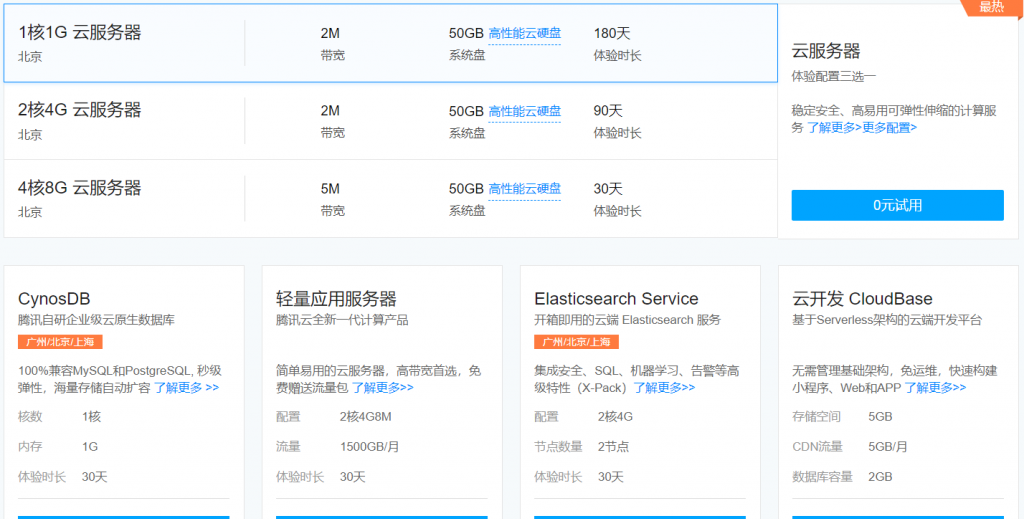Click the 2核4G8M configuration value
Viewport: 1024px width, 519px height.
click(x=366, y=417)
